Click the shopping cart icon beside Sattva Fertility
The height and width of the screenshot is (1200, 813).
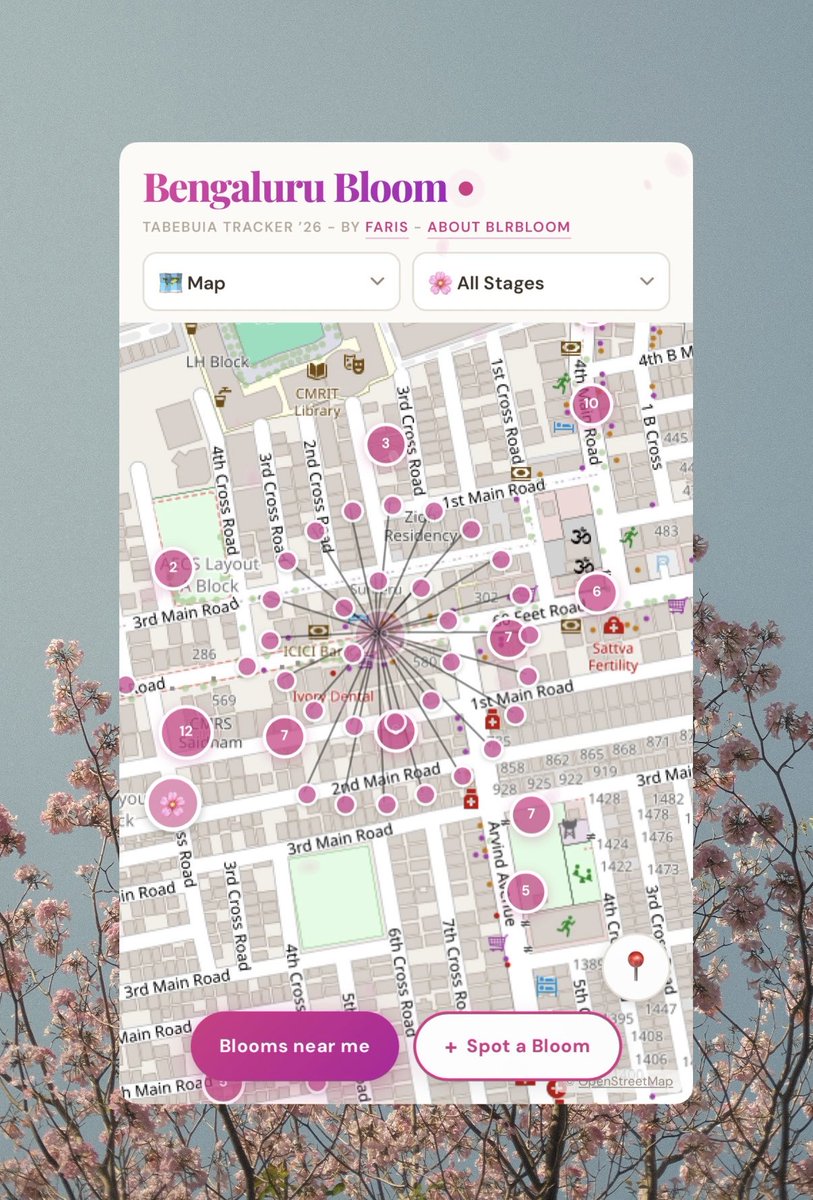677,605
